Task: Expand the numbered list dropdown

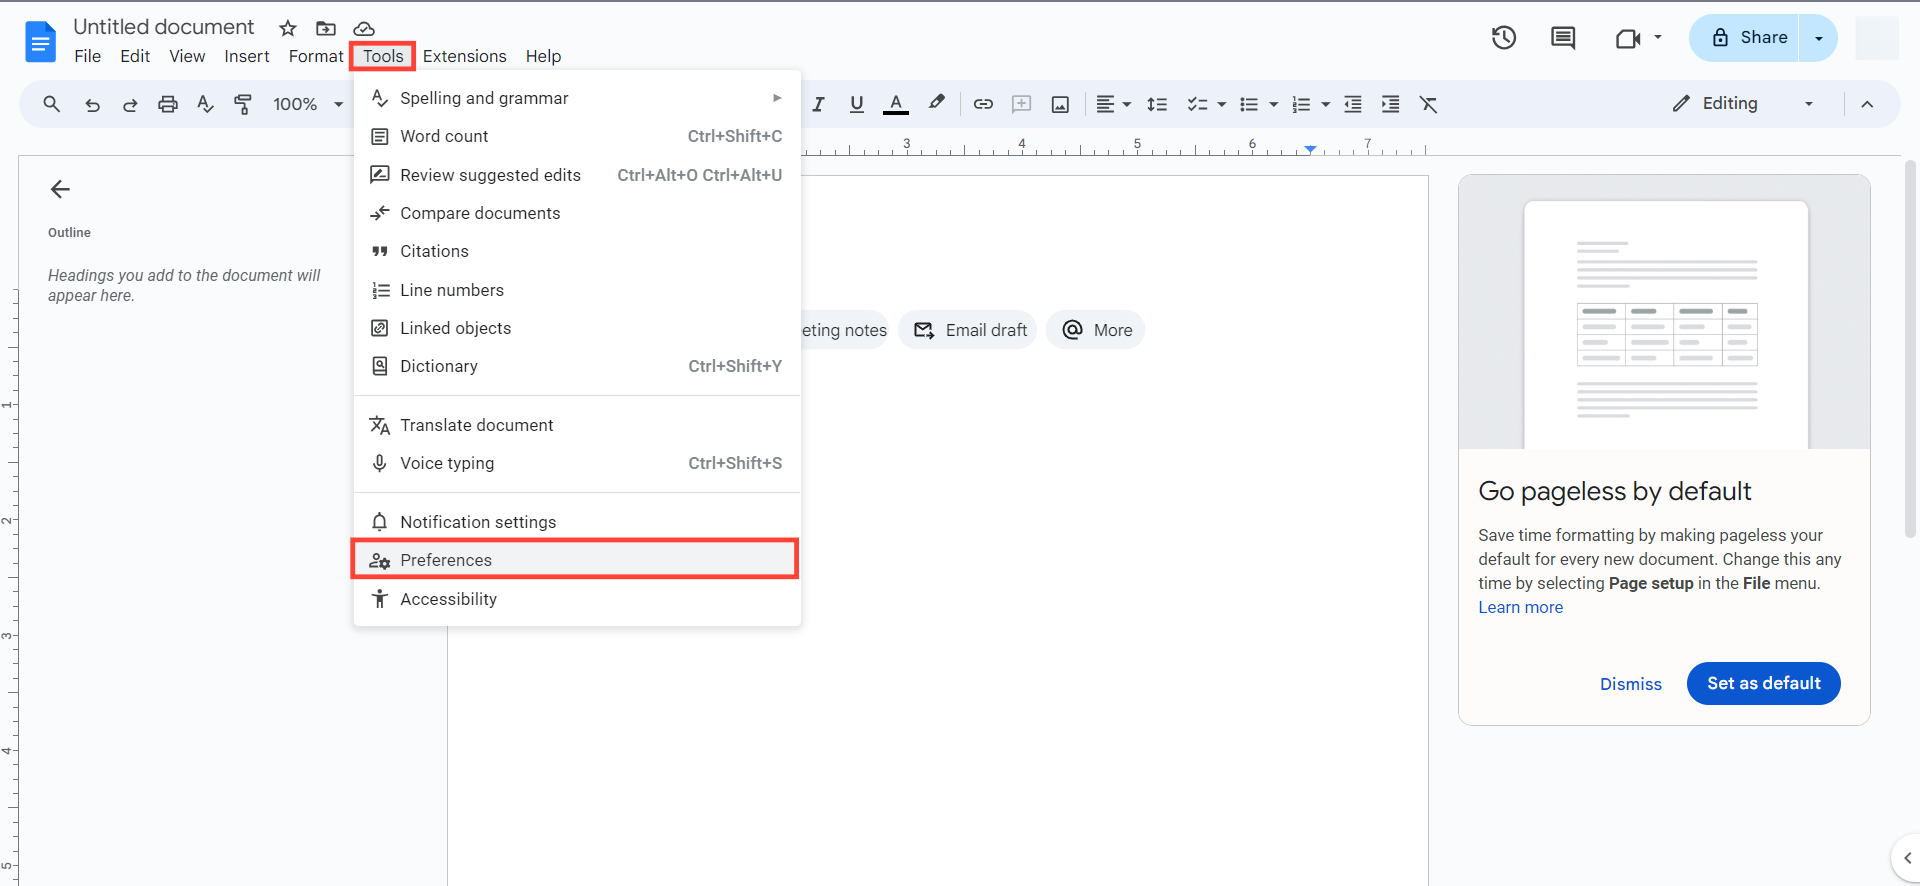Action: [1325, 104]
